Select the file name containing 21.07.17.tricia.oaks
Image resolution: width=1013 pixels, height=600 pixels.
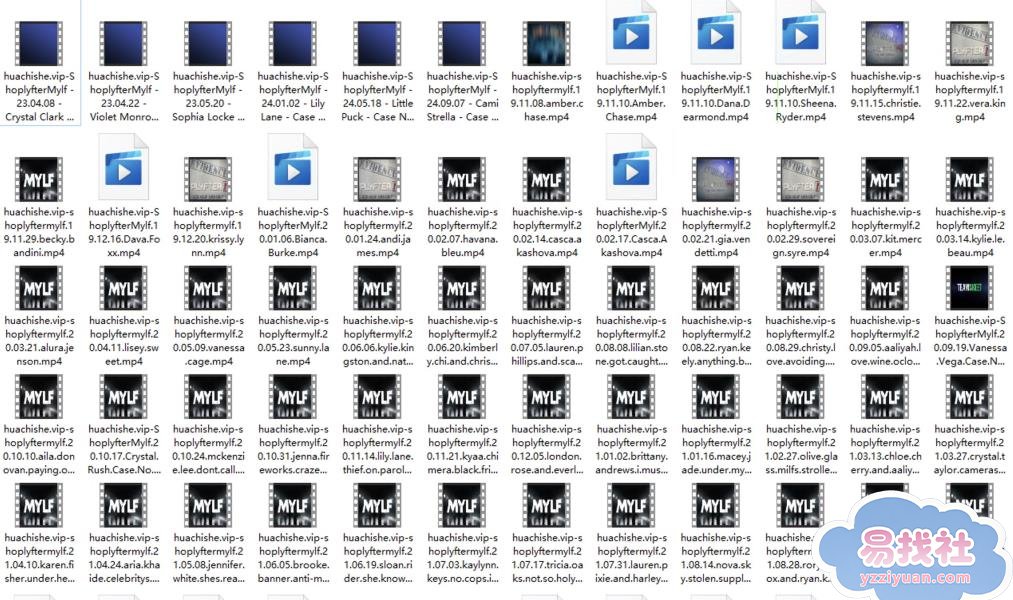pyautogui.click(x=547, y=557)
